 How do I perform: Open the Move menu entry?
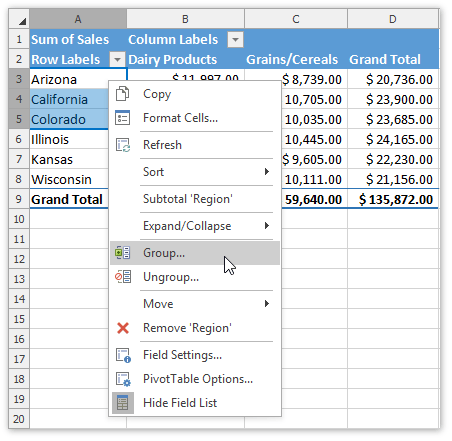[x=195, y=304]
